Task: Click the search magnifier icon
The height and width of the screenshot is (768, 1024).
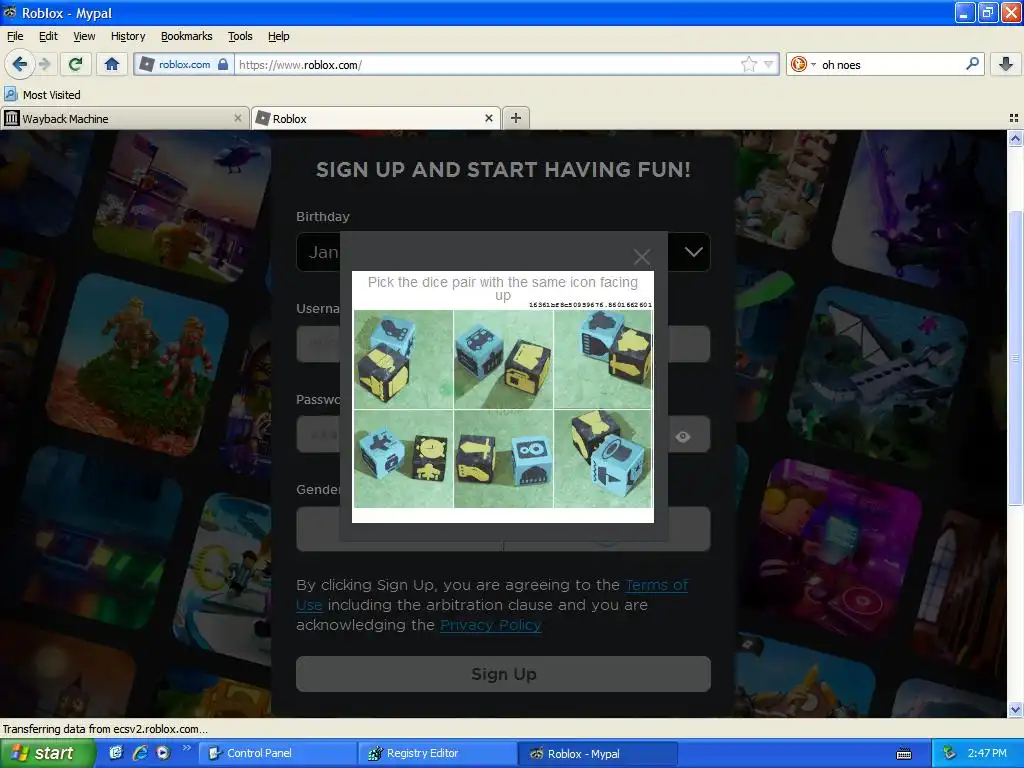Action: click(x=972, y=64)
